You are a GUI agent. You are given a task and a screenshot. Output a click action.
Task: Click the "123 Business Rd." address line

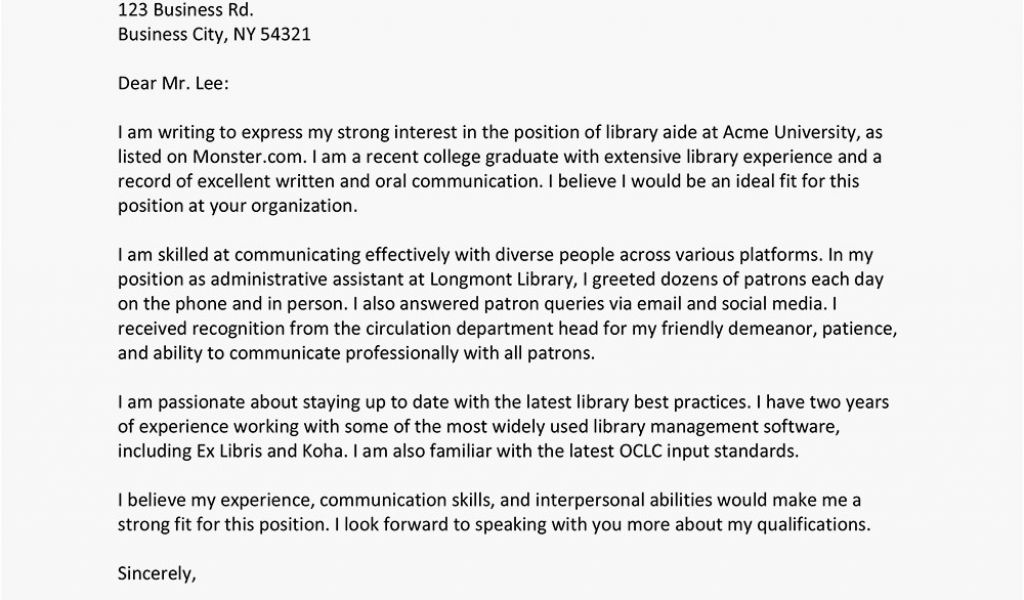pyautogui.click(x=185, y=11)
